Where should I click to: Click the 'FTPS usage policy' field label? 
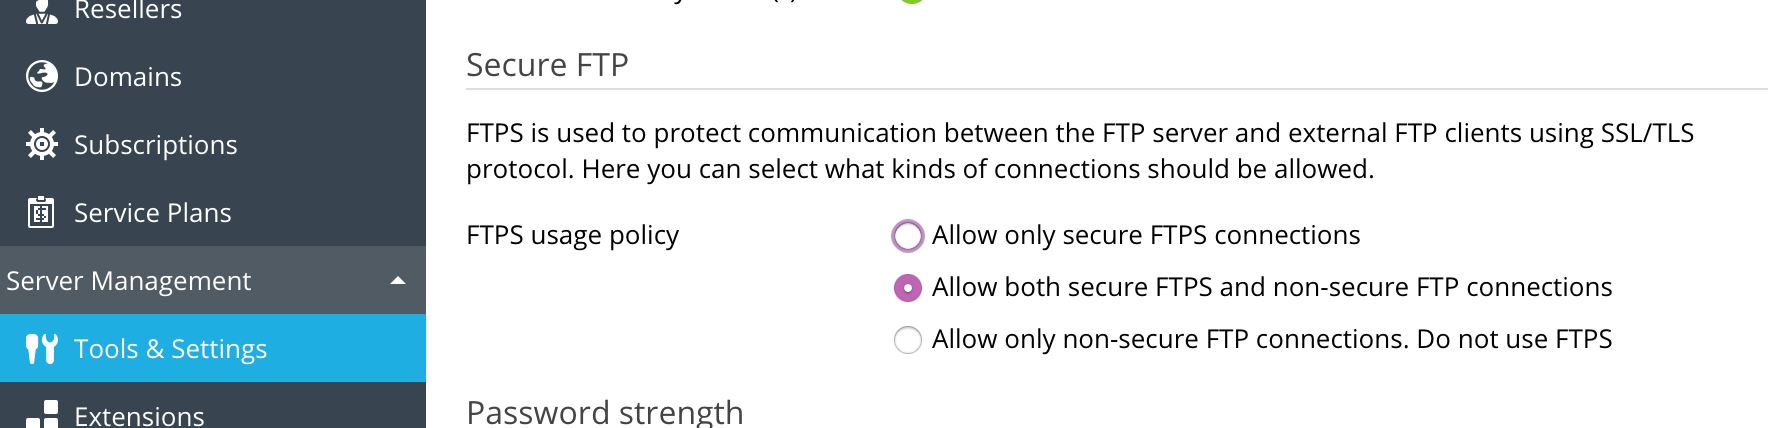tap(572, 235)
